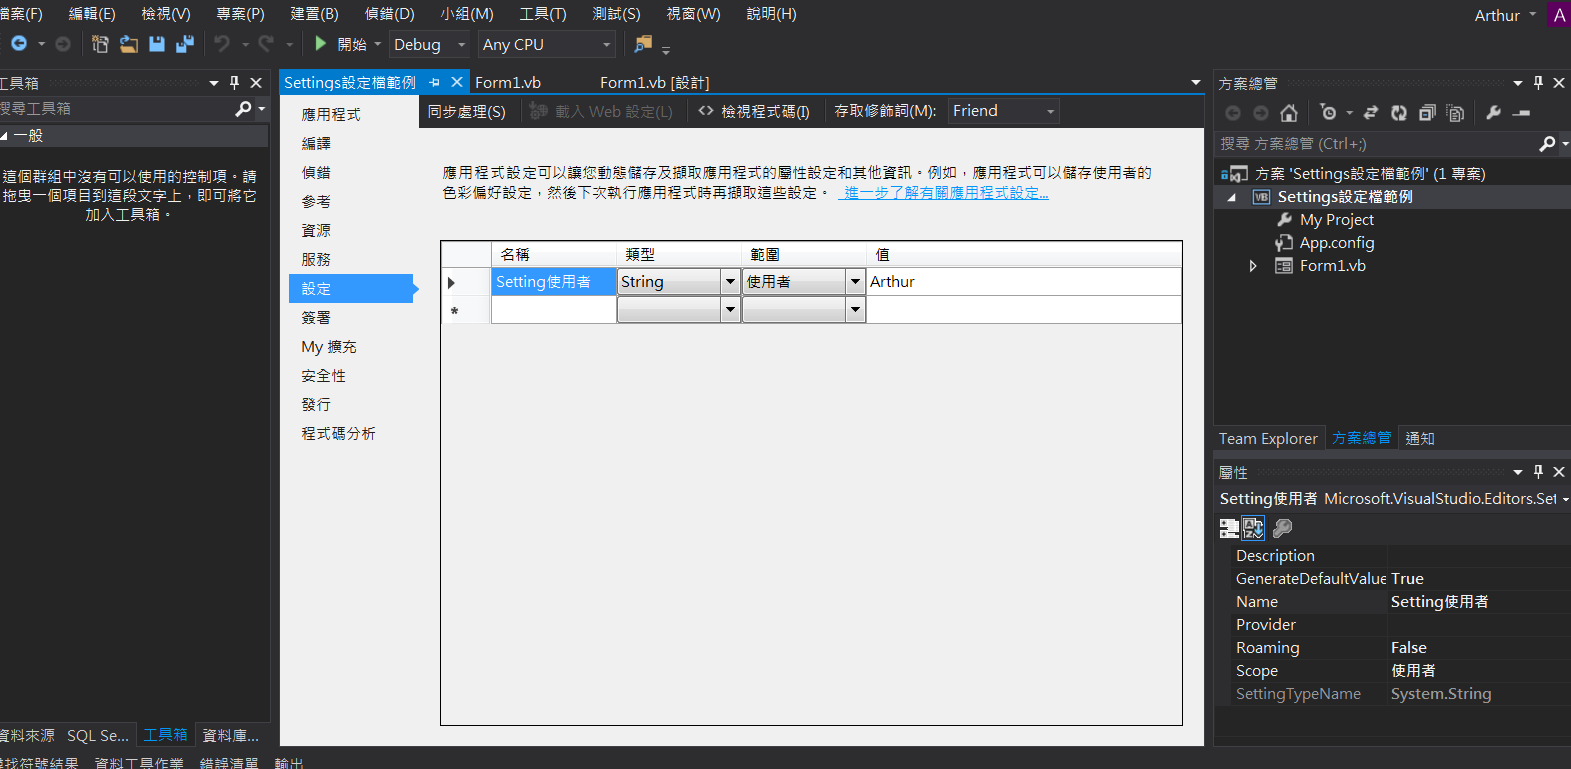Expand the Form1.vb tree node
This screenshot has width=1571, height=769.
coord(1253,266)
